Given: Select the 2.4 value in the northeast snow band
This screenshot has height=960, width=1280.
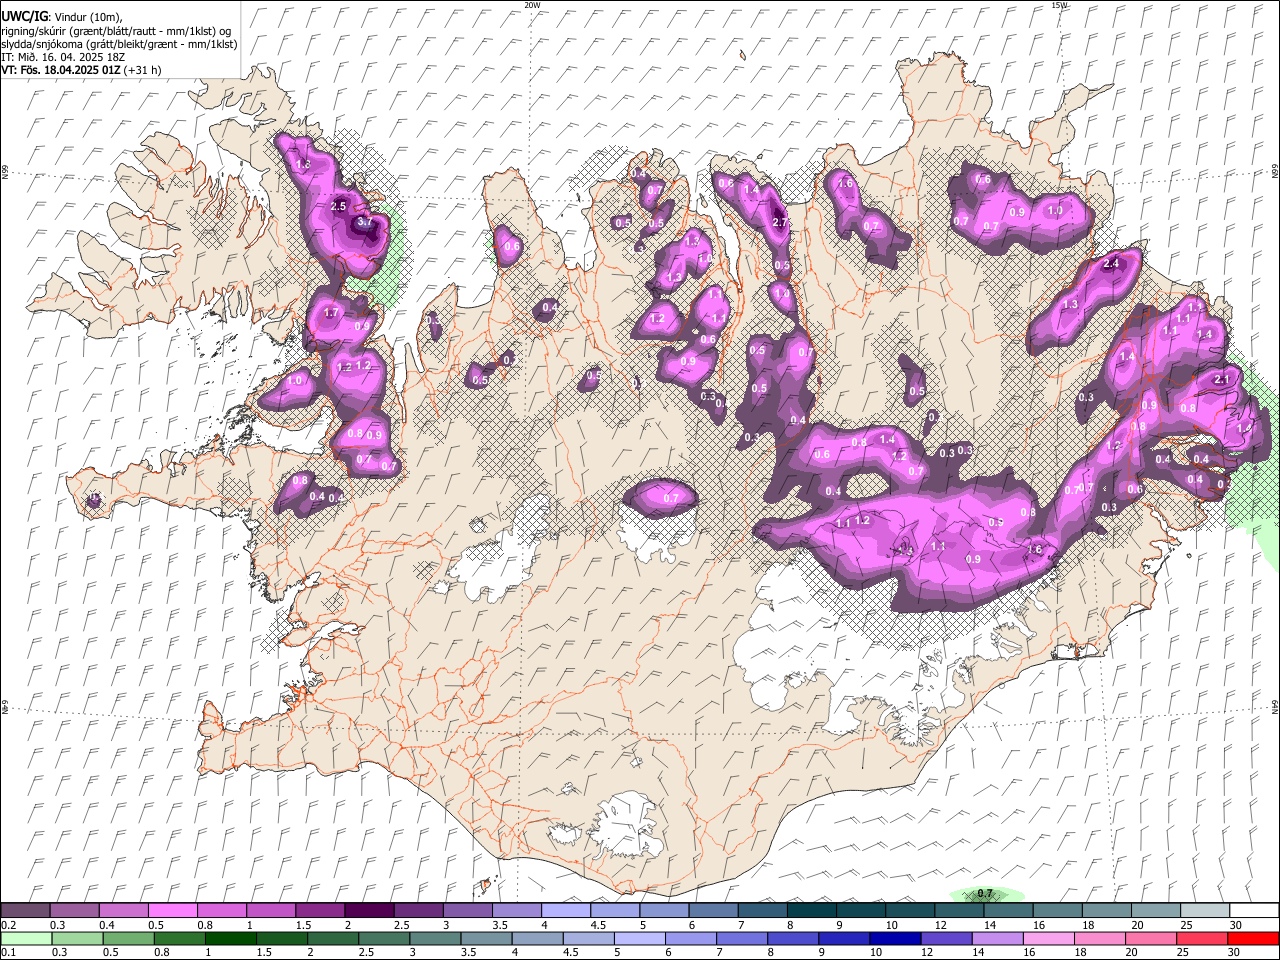Looking at the screenshot, I should (1110, 264).
